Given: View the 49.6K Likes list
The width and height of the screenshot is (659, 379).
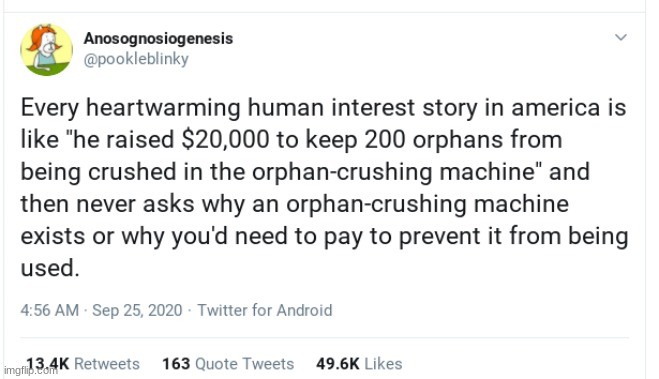Looking at the screenshot, I should 359,363.
